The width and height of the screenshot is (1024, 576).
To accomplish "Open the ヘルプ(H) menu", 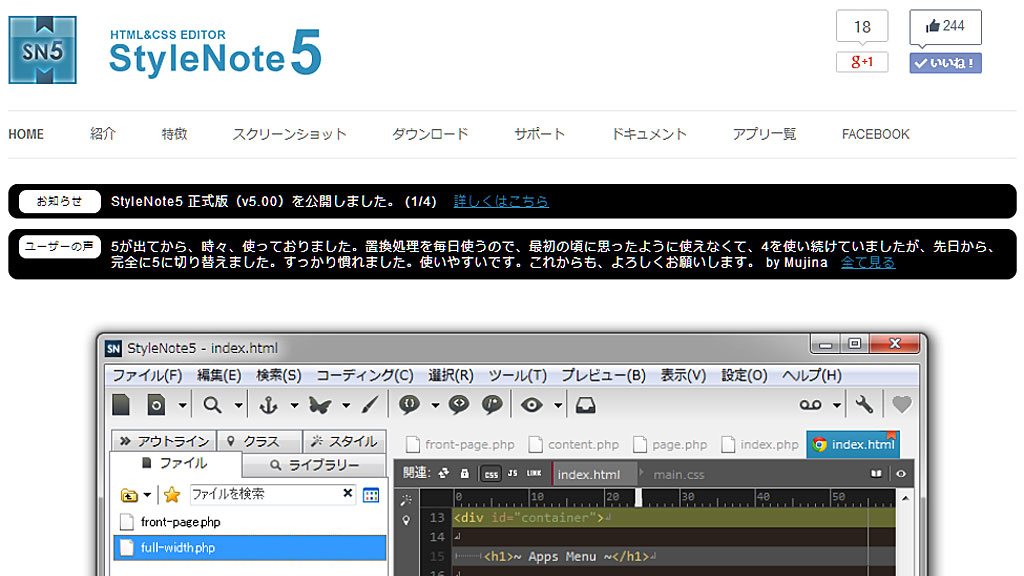I will click(x=812, y=376).
